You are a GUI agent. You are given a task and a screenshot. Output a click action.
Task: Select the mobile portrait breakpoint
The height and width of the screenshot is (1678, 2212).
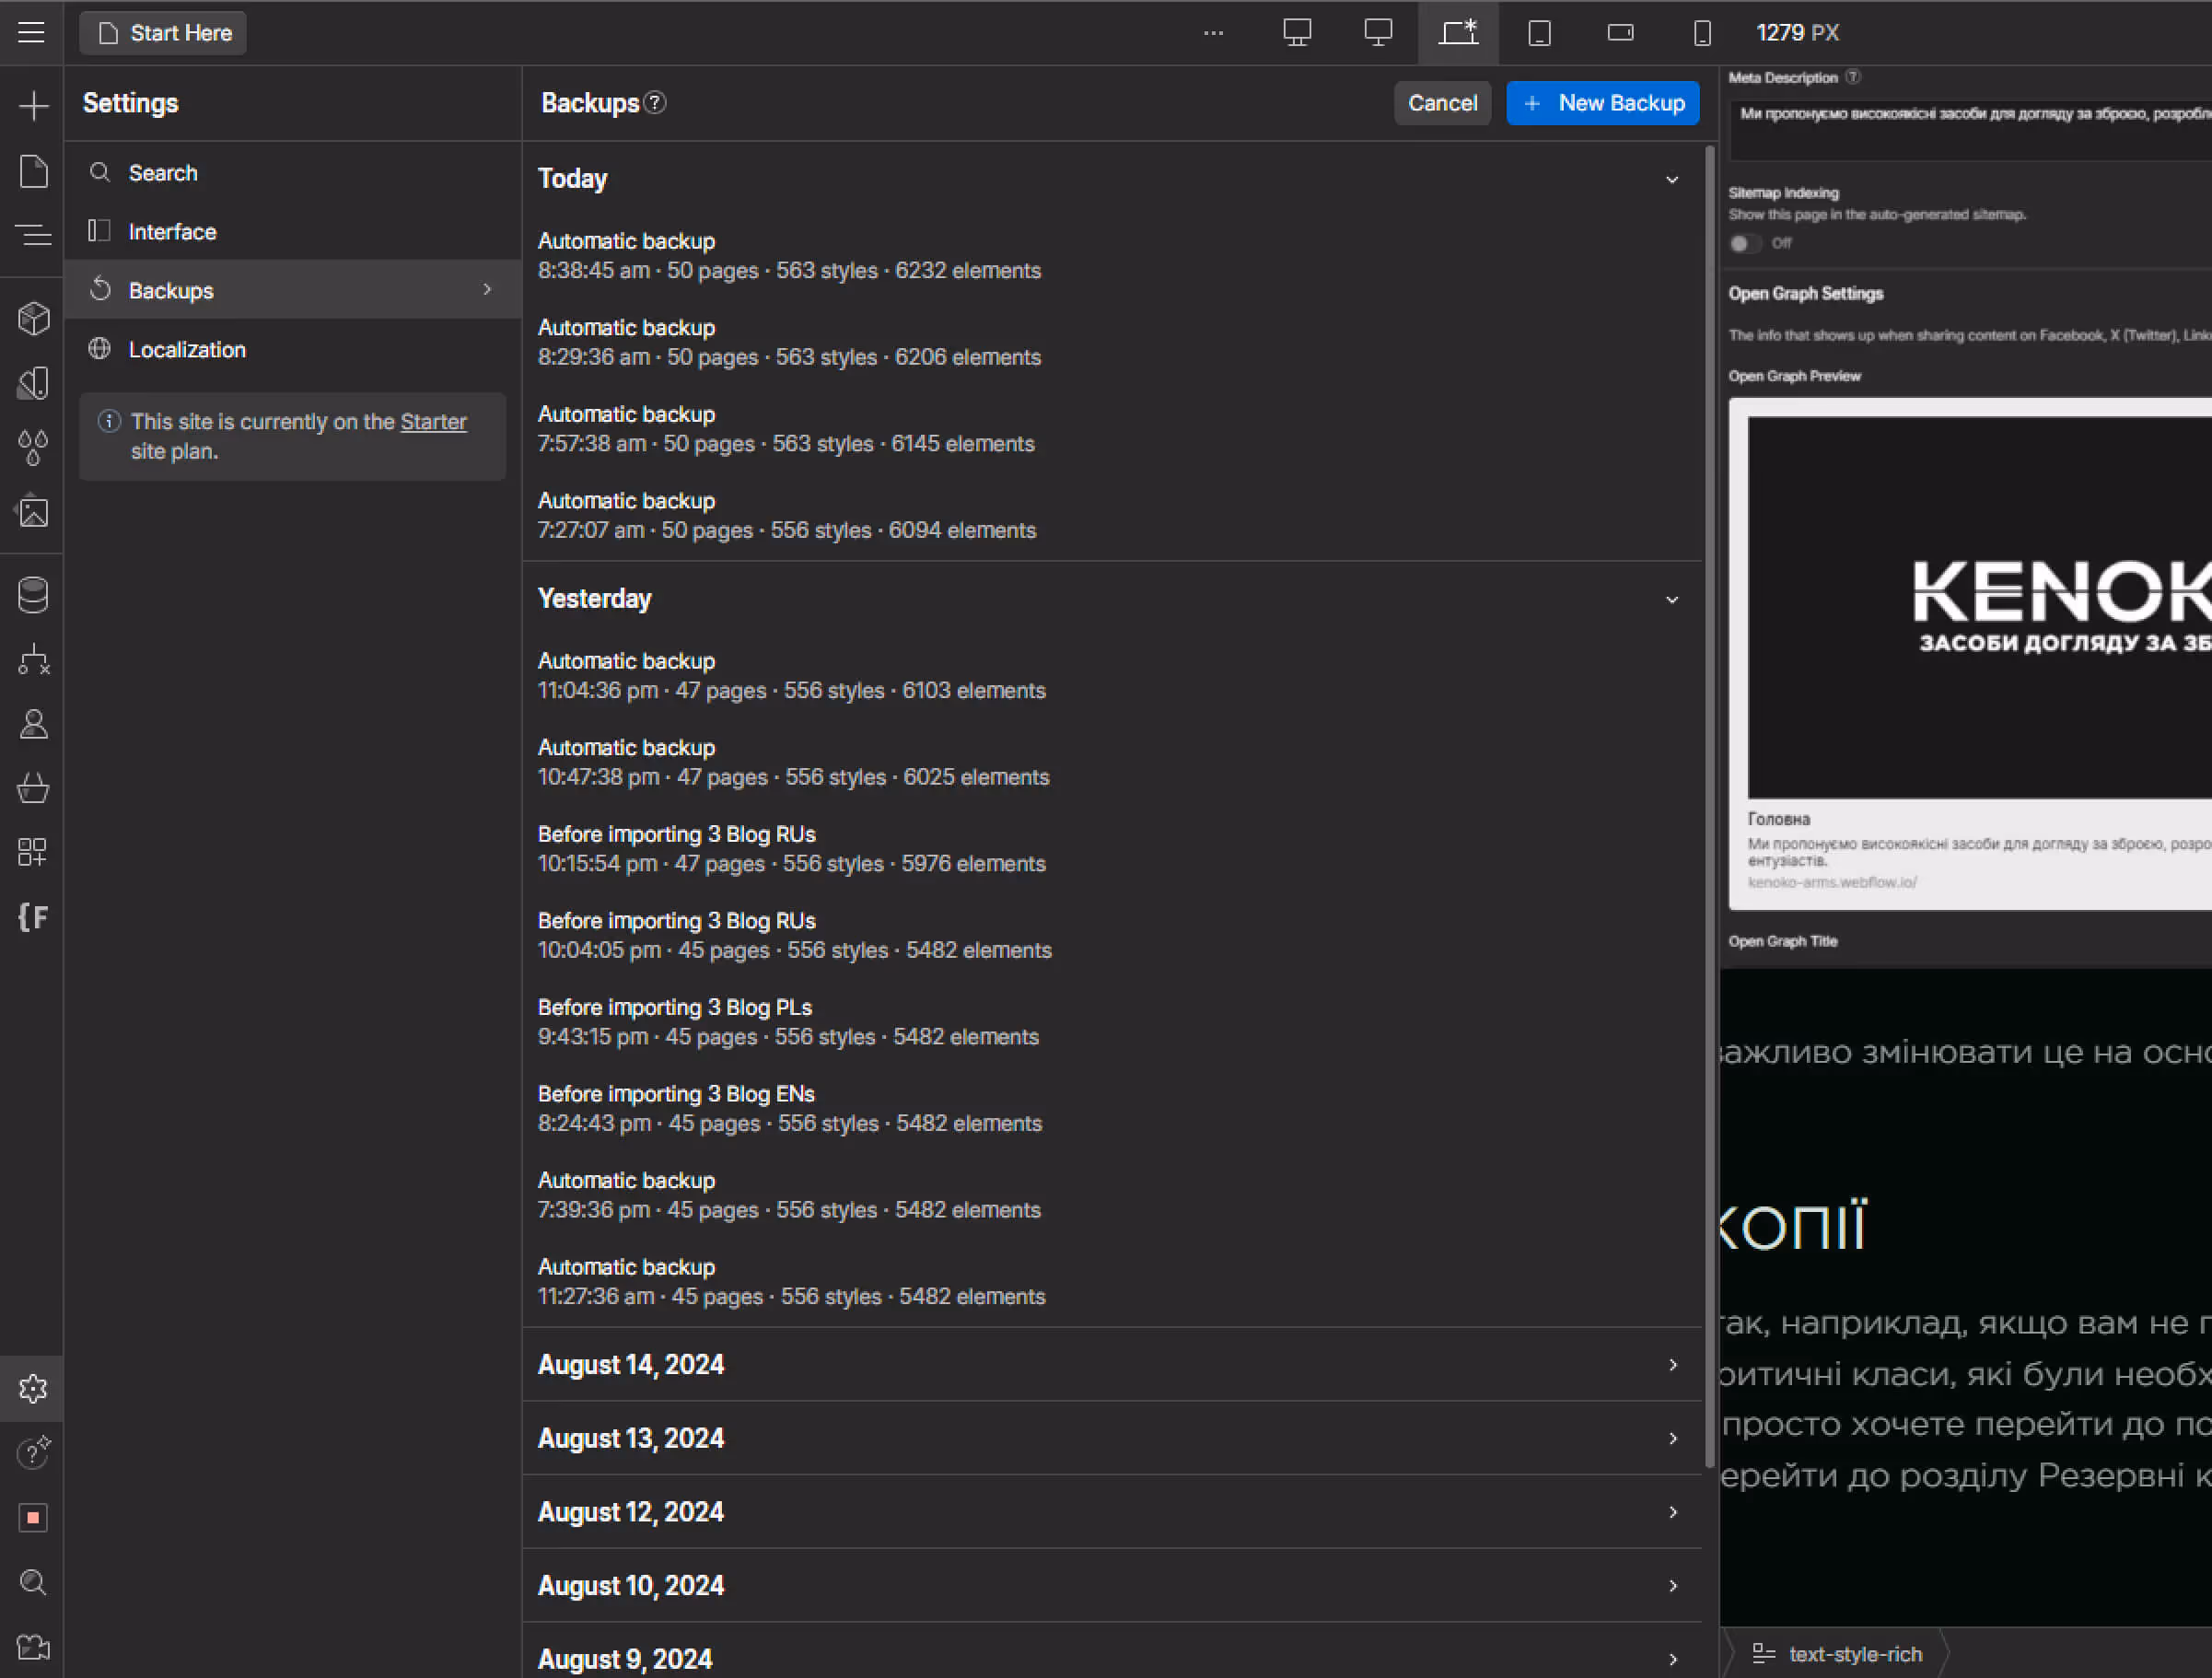[x=1701, y=33]
